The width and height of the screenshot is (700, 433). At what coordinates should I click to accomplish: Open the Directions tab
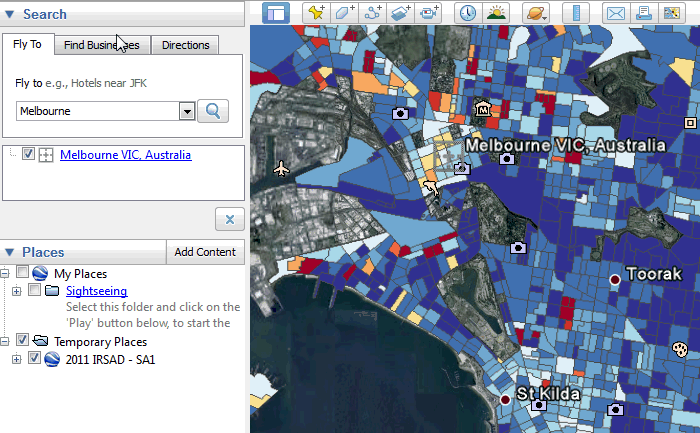pos(186,45)
